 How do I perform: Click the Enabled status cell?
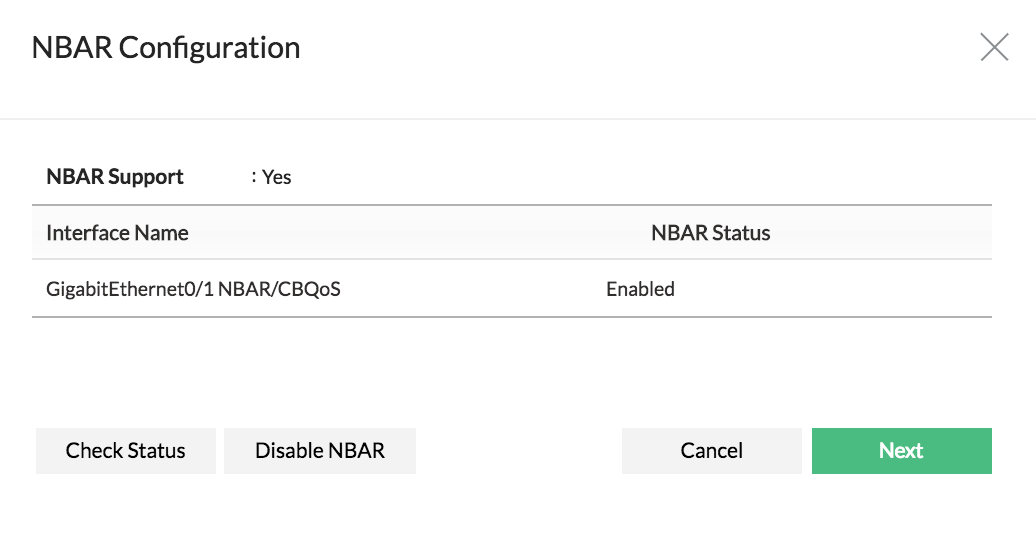640,289
